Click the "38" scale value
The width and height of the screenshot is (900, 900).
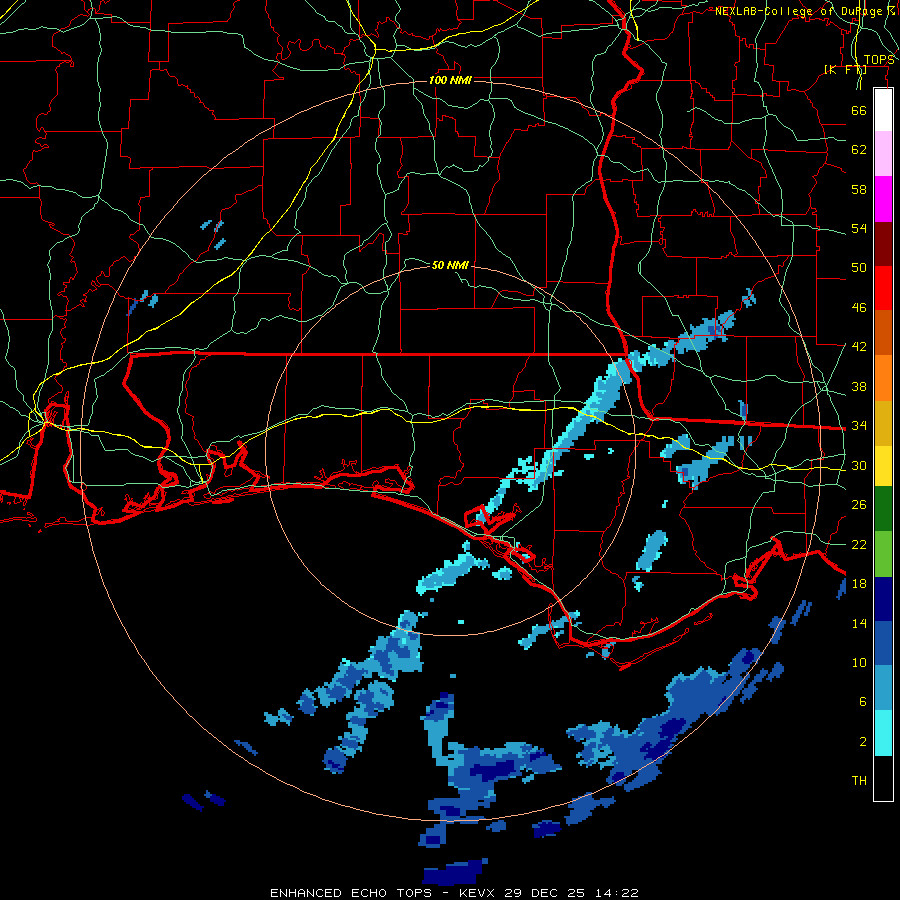coord(859,386)
